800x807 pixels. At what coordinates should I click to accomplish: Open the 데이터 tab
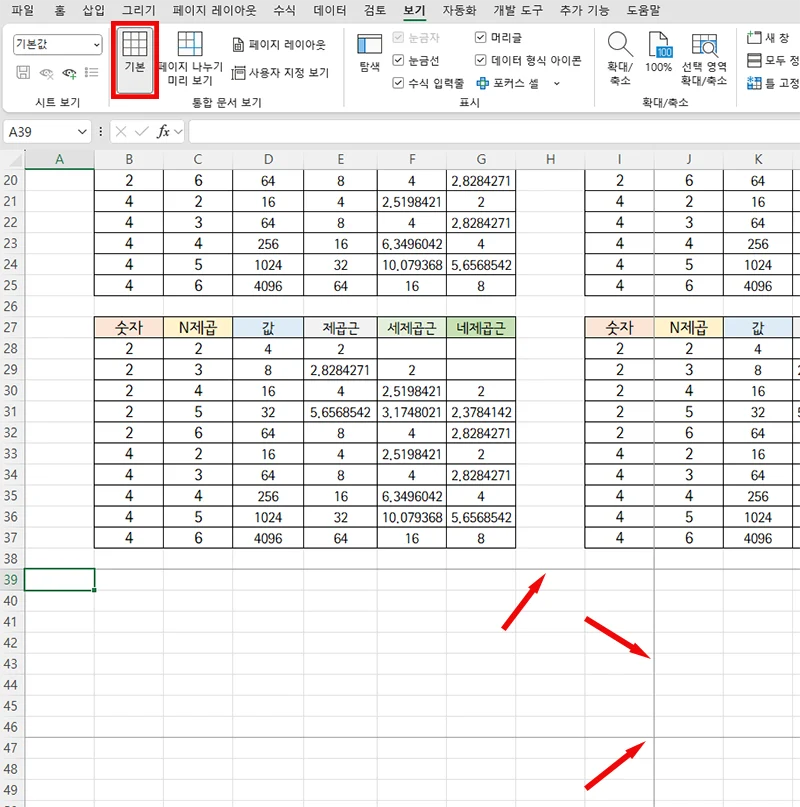point(330,10)
